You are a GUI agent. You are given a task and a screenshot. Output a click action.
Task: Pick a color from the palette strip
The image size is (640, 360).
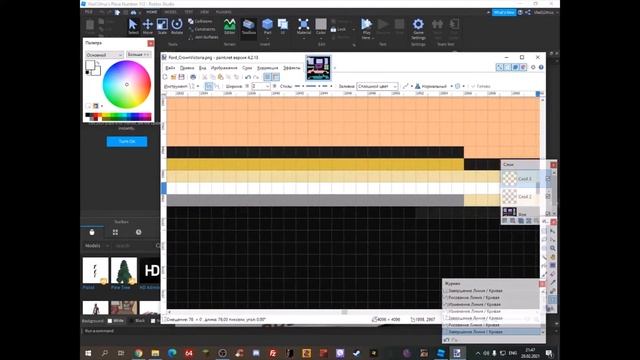point(118,117)
